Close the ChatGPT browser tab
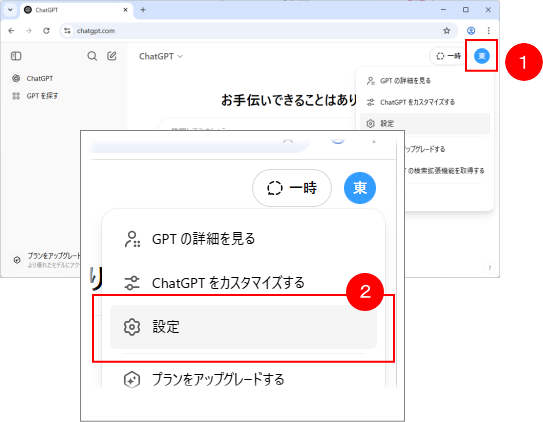Screen dimensions: 543x422 pos(125,10)
